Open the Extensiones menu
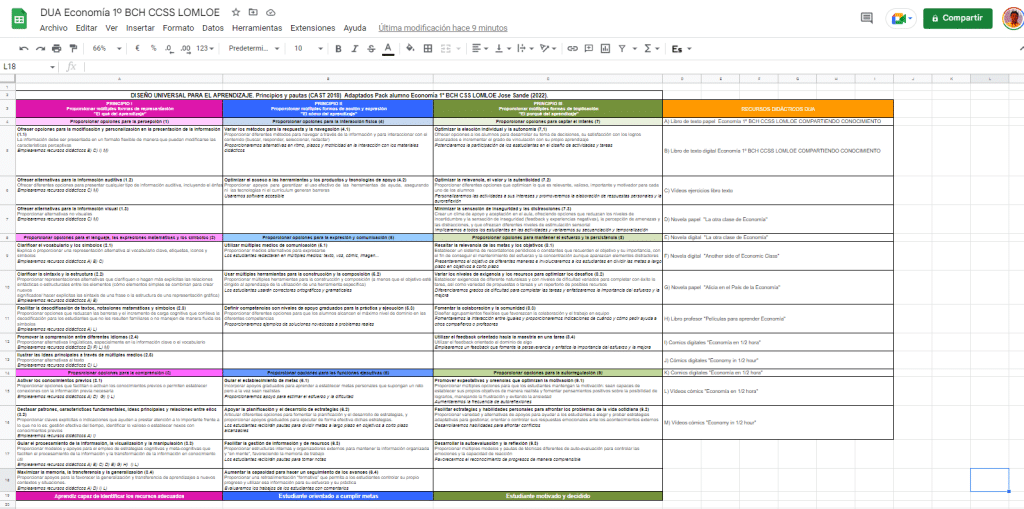The image size is (1024, 509). 312,28
